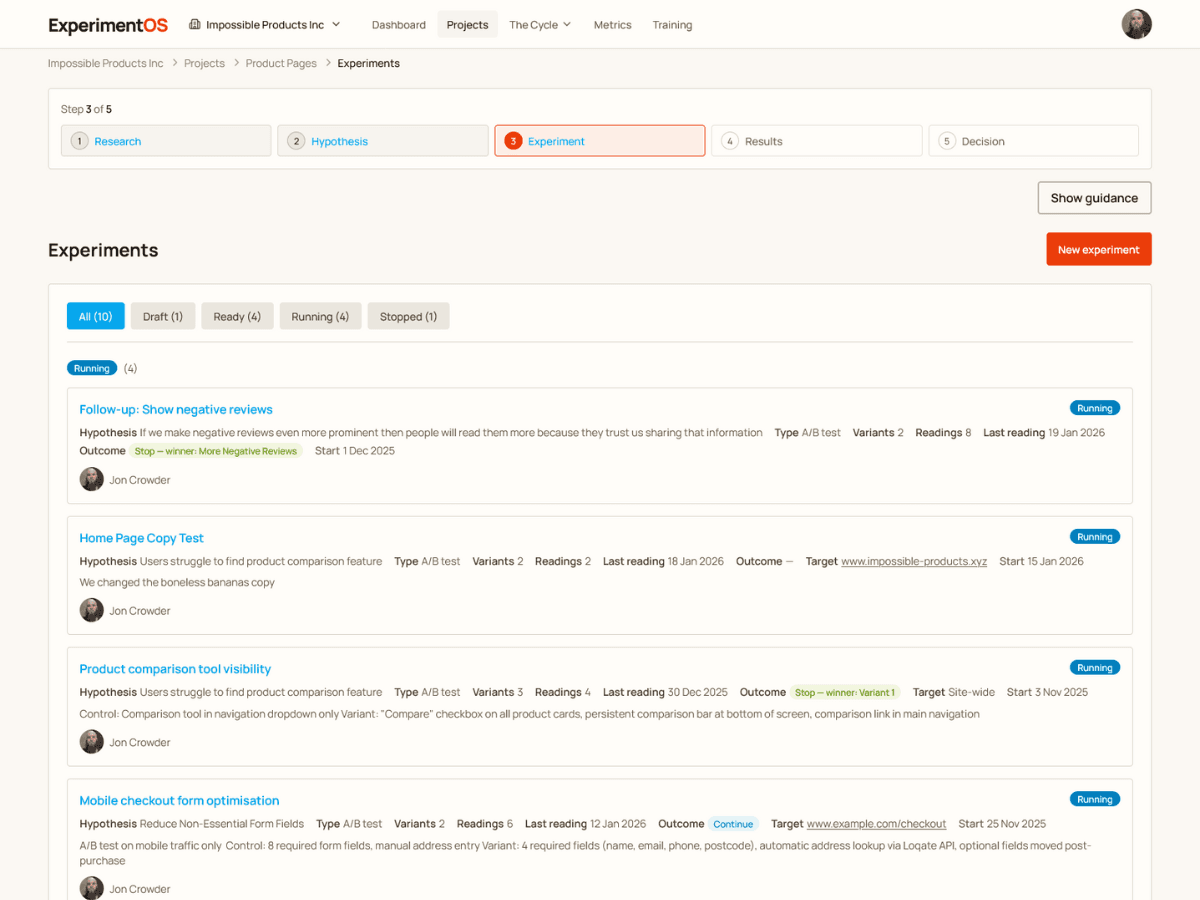
Task: Navigate to the Training section
Action: pos(672,24)
